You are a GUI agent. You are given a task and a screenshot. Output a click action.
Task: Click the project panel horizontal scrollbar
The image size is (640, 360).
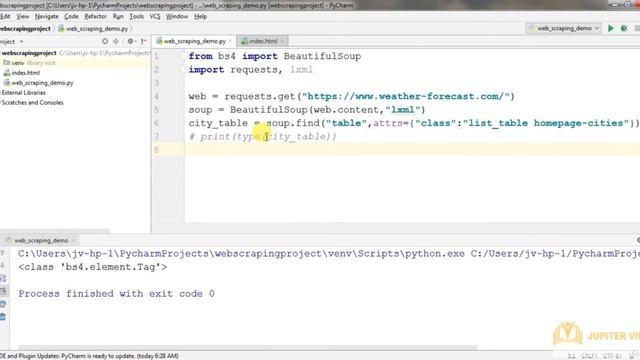(55, 231)
